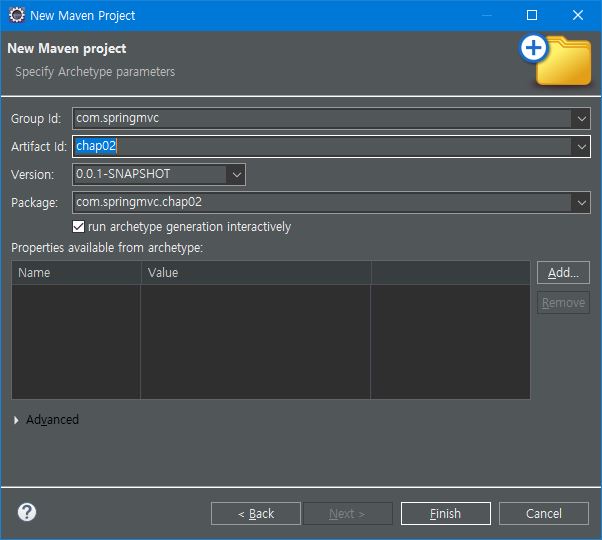Open the Package dropdown arrow

(581, 202)
